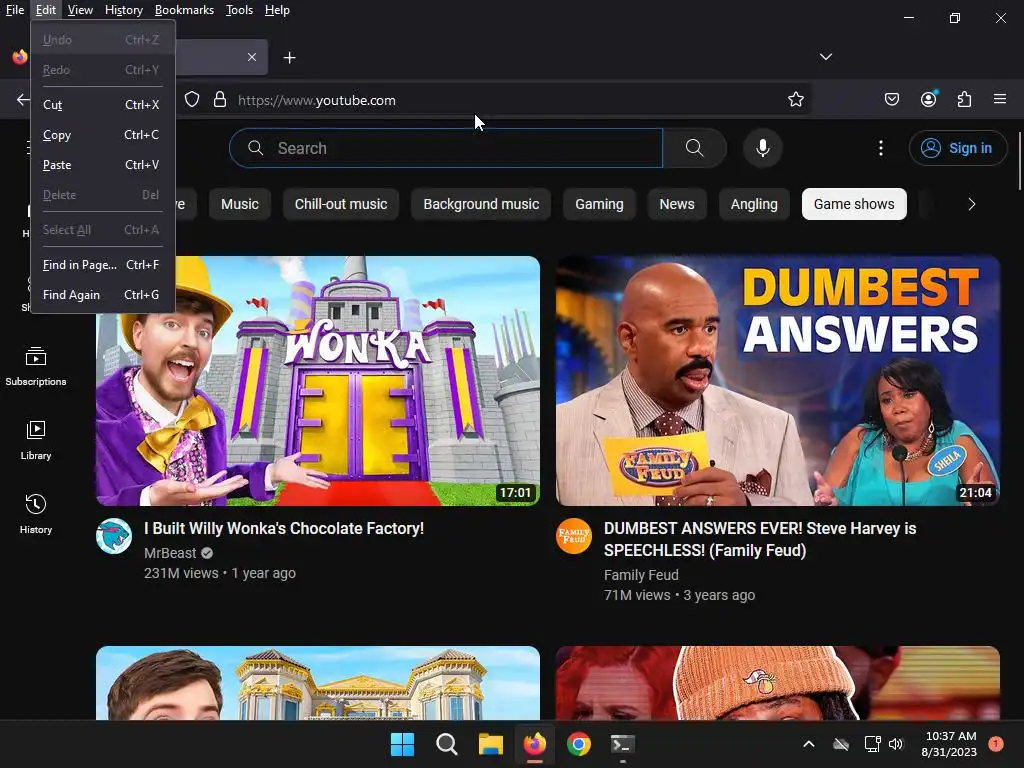Select the Chill-out music chip
Screen dimensions: 1024x768
pyautogui.click(x=341, y=204)
